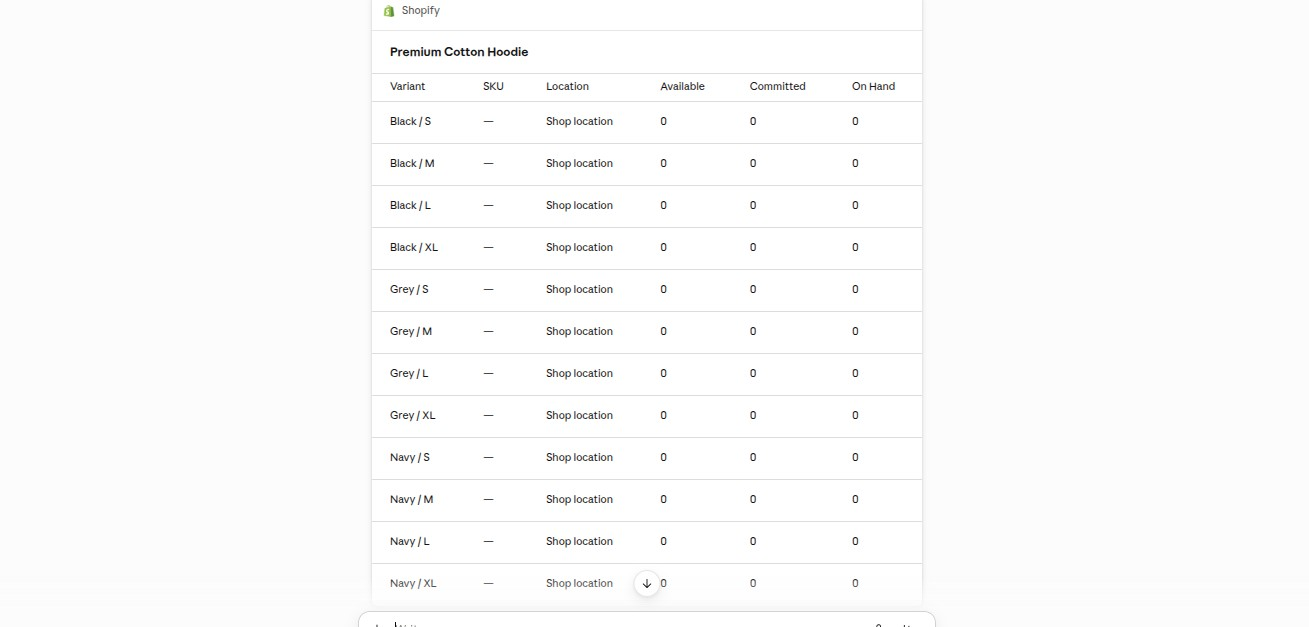Screen dimensions: 1309x627
Task: Click the On Hand value for Navy / S
Action: pyautogui.click(x=855, y=458)
